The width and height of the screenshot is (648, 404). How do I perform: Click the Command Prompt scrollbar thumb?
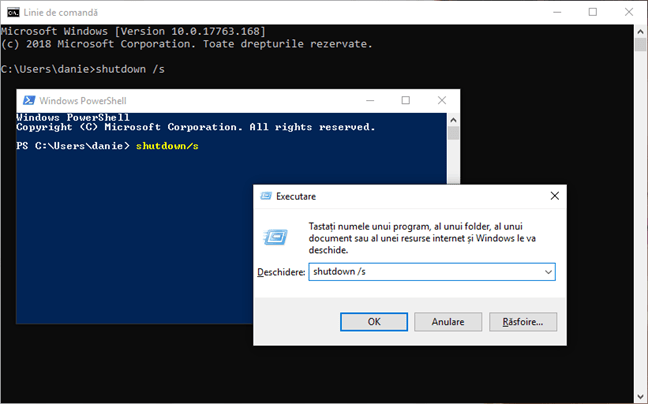(x=641, y=44)
